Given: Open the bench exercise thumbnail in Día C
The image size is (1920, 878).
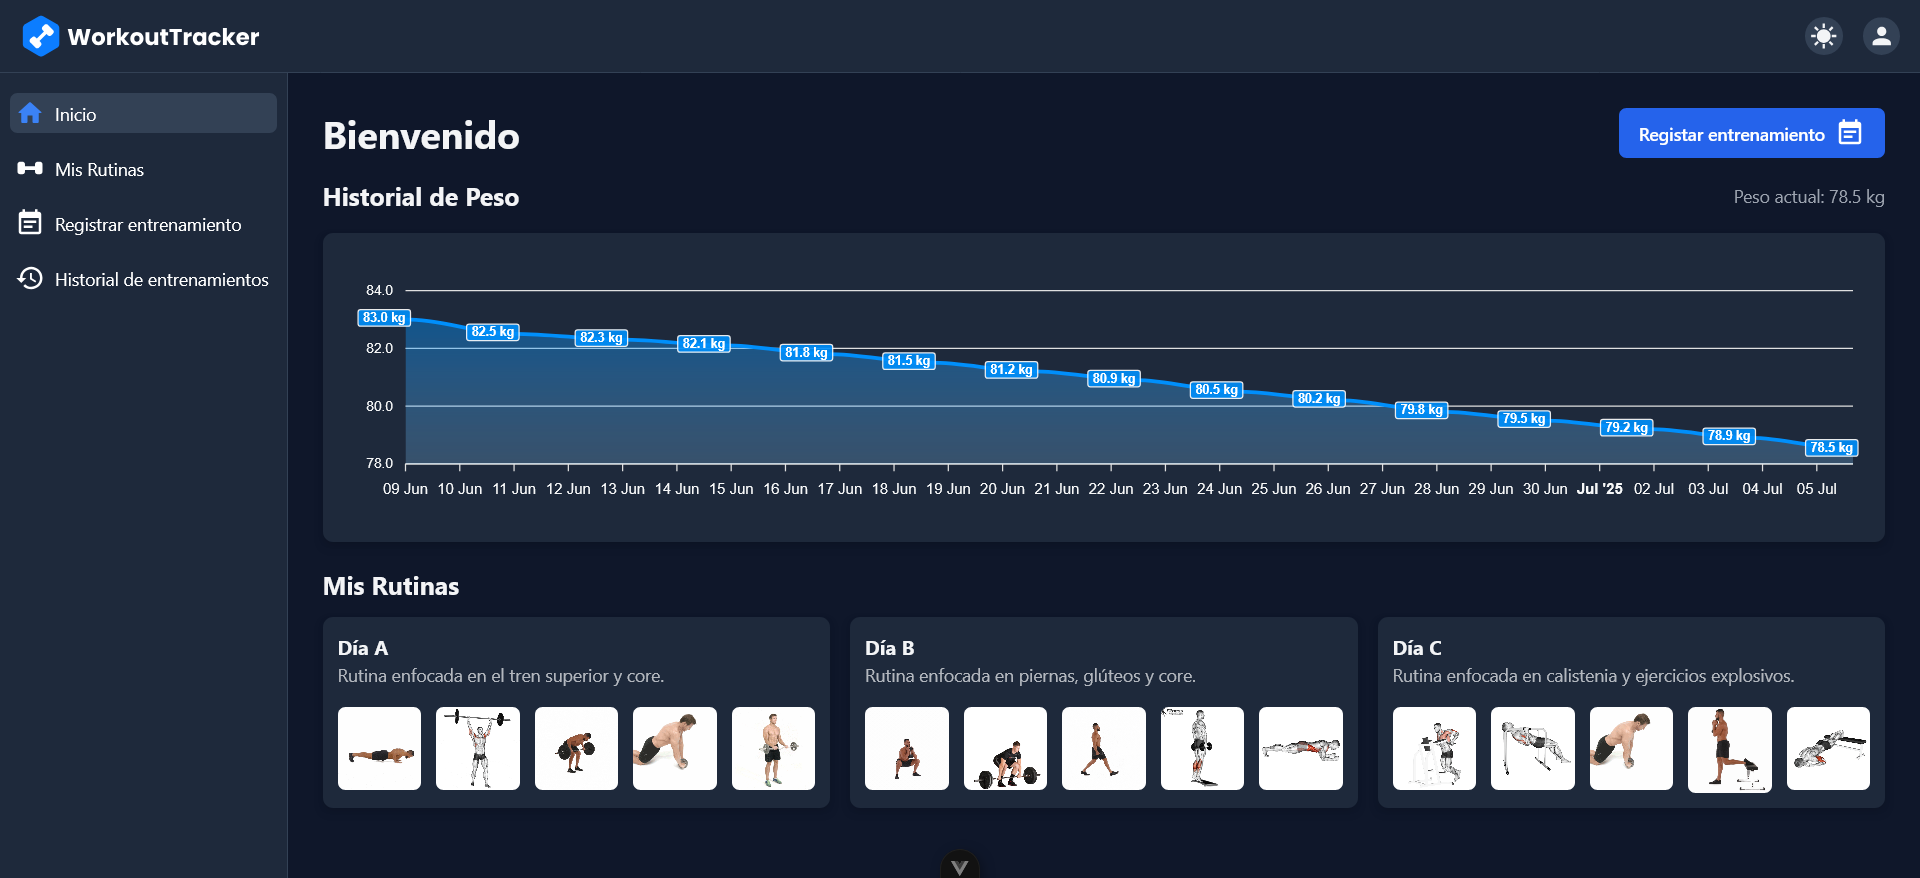Looking at the screenshot, I should tap(1828, 749).
